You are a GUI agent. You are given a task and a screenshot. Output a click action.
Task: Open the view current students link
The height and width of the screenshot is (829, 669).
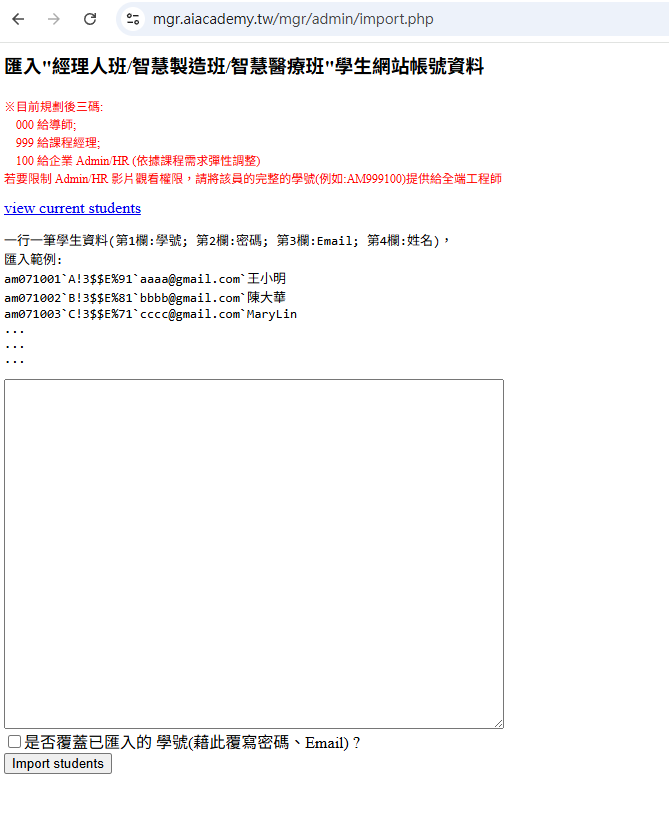tap(72, 208)
